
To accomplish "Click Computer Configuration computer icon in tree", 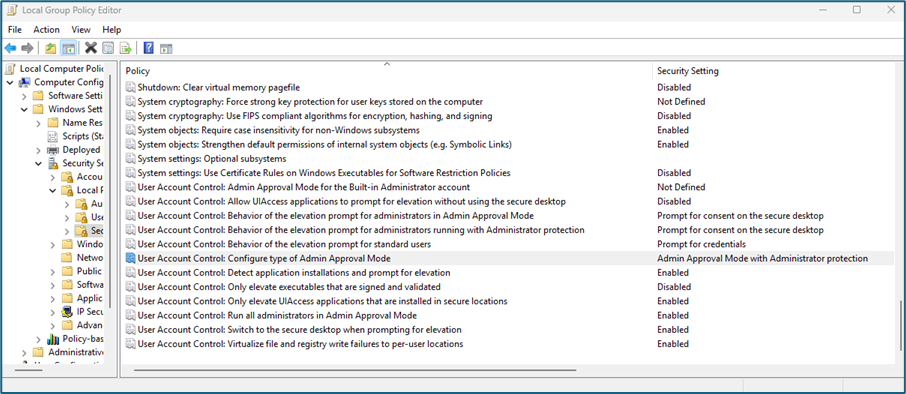I will 25,82.
